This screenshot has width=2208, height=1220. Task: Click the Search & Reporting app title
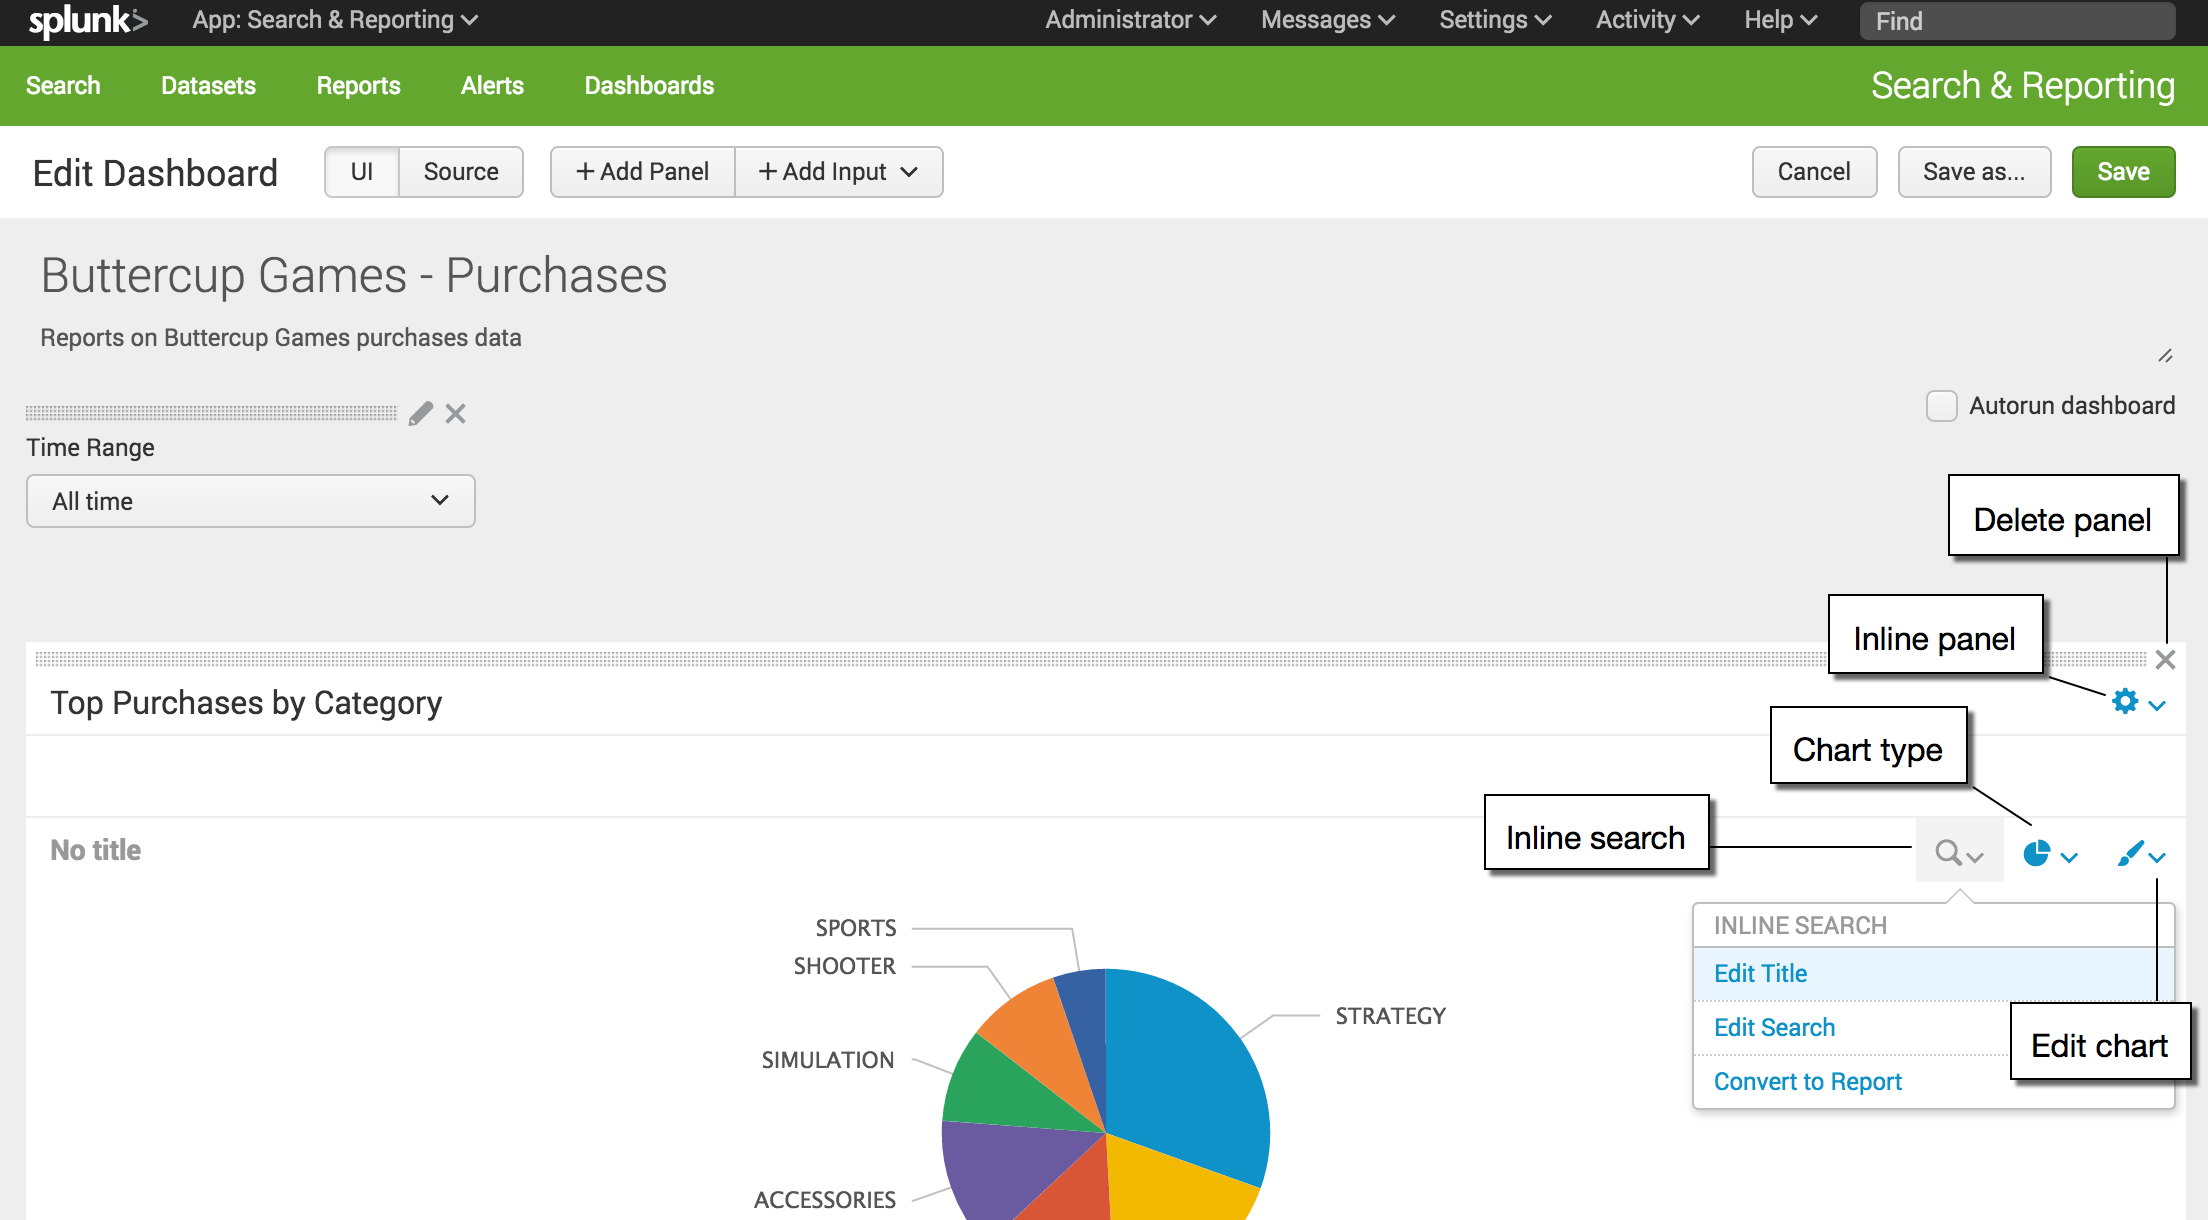click(x=2023, y=86)
